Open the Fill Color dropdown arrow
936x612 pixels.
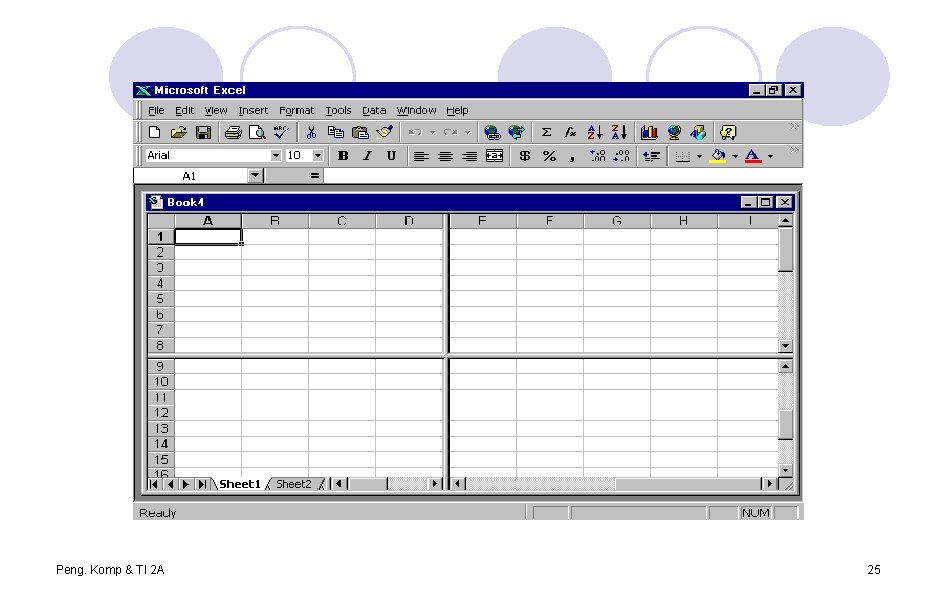(x=735, y=156)
